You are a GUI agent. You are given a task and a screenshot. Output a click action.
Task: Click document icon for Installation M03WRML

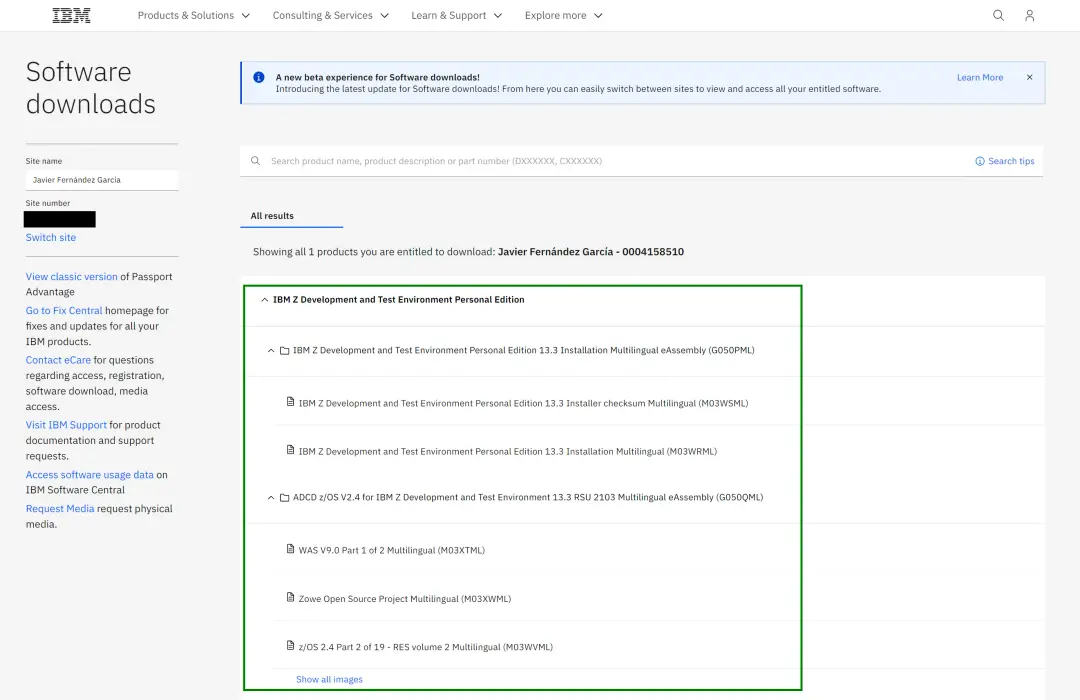tap(291, 450)
